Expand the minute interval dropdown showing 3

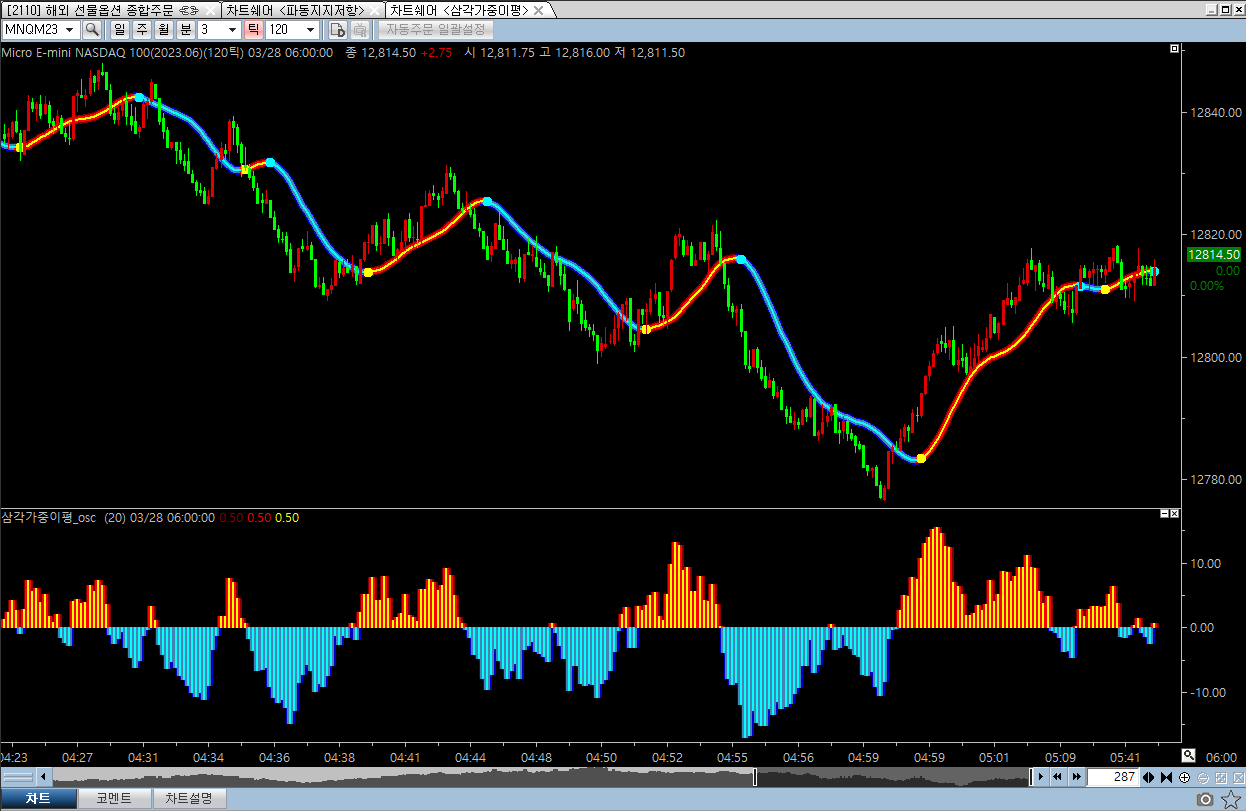[233, 30]
